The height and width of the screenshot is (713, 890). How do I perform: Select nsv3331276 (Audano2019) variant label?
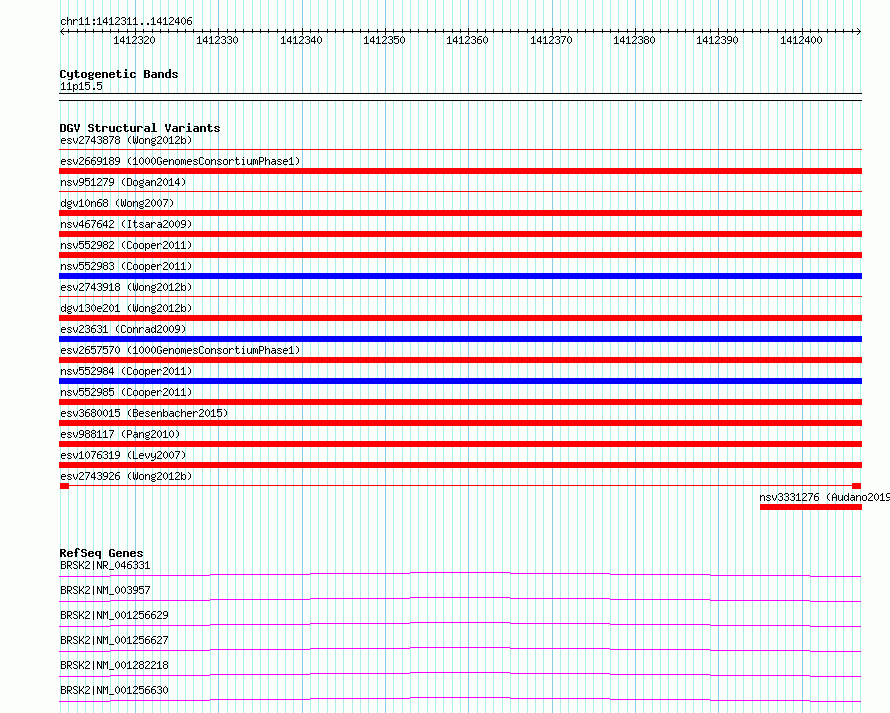pos(824,497)
